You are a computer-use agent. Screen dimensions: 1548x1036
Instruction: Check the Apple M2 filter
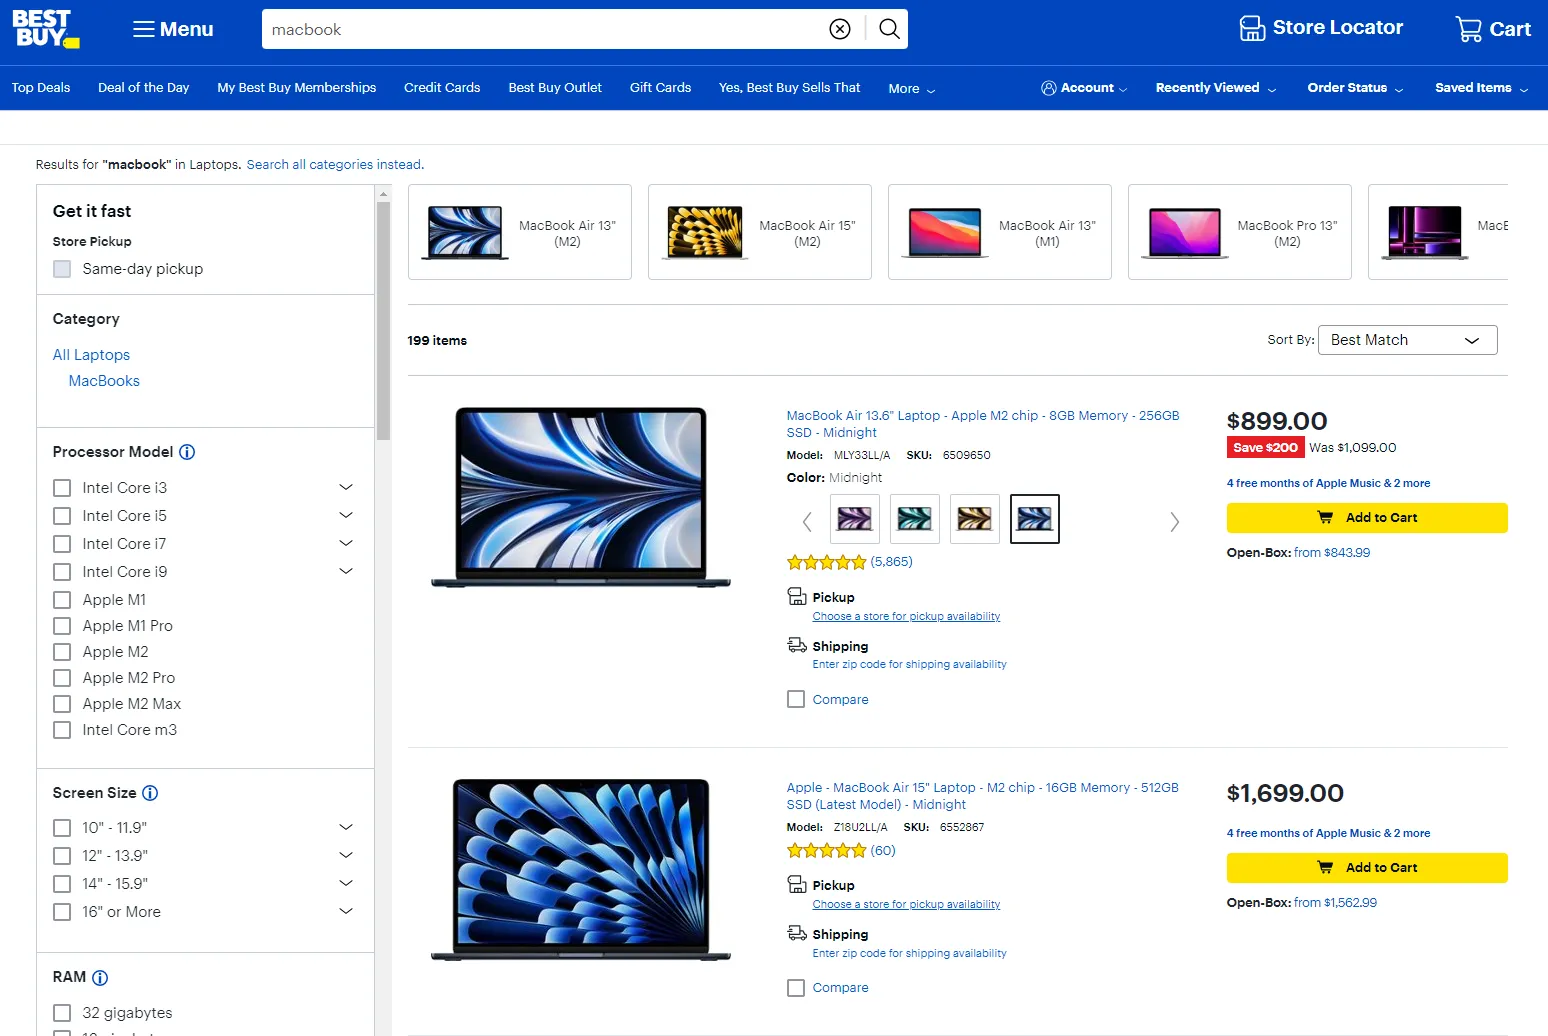click(62, 652)
